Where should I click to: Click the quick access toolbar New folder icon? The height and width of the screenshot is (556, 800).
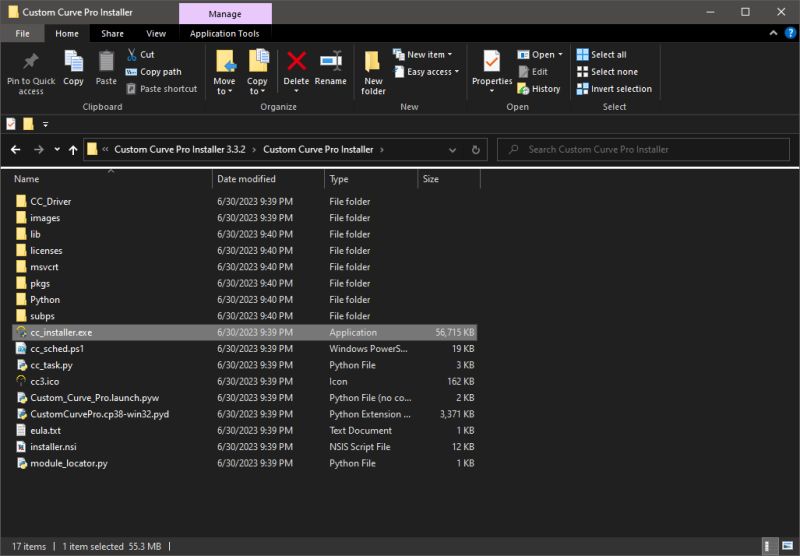28,124
